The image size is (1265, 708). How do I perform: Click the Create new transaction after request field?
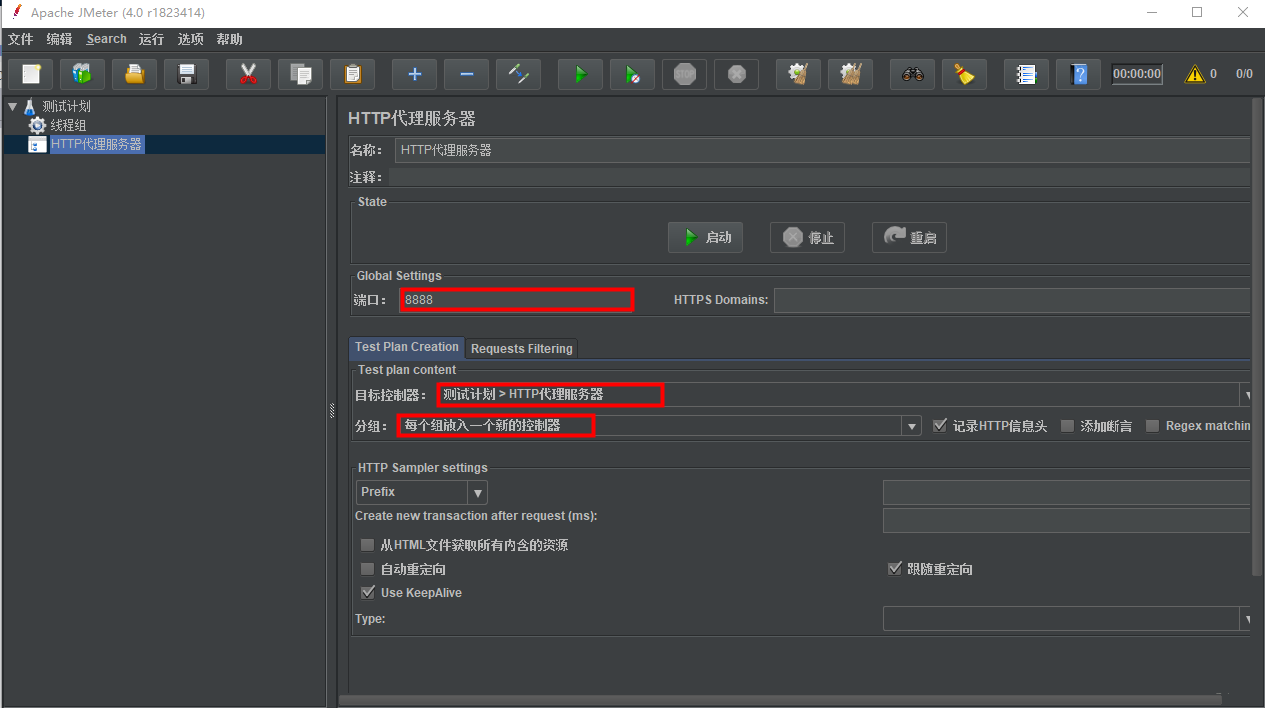(1066, 520)
